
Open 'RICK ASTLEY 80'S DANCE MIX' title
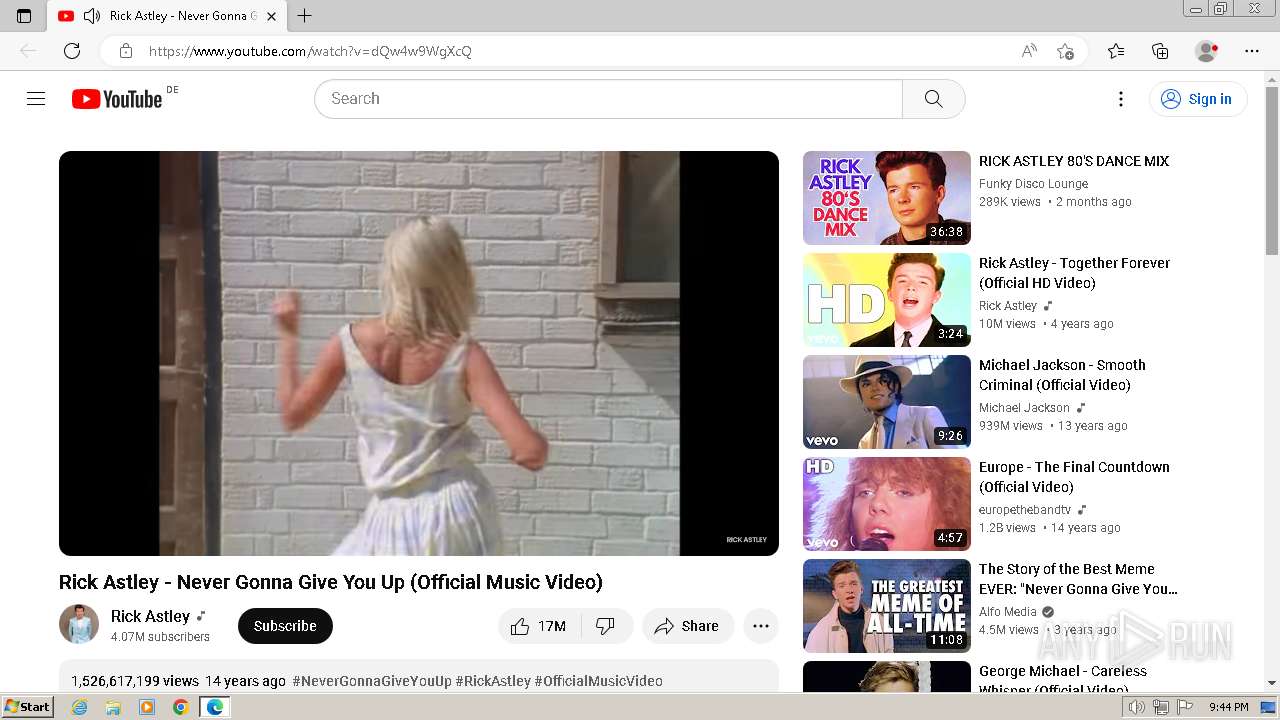pyautogui.click(x=1074, y=161)
